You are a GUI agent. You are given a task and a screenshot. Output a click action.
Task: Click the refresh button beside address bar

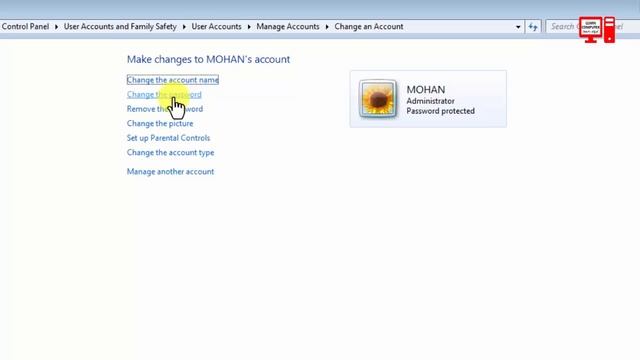[x=533, y=27]
